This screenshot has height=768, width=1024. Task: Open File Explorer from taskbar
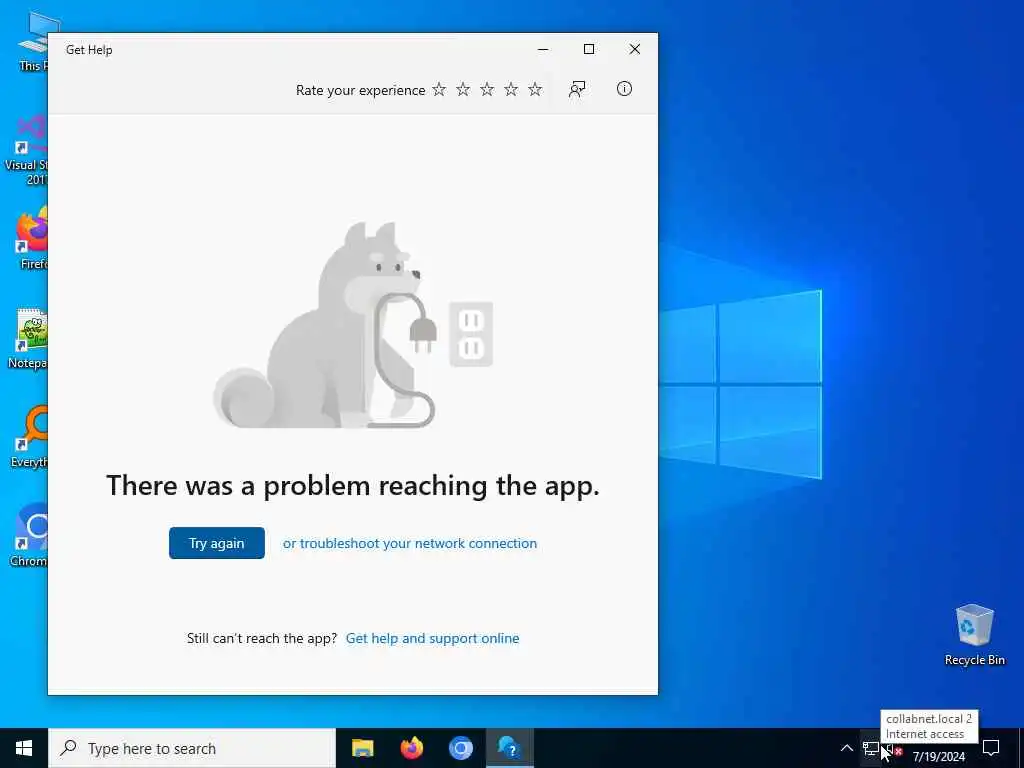pos(362,748)
